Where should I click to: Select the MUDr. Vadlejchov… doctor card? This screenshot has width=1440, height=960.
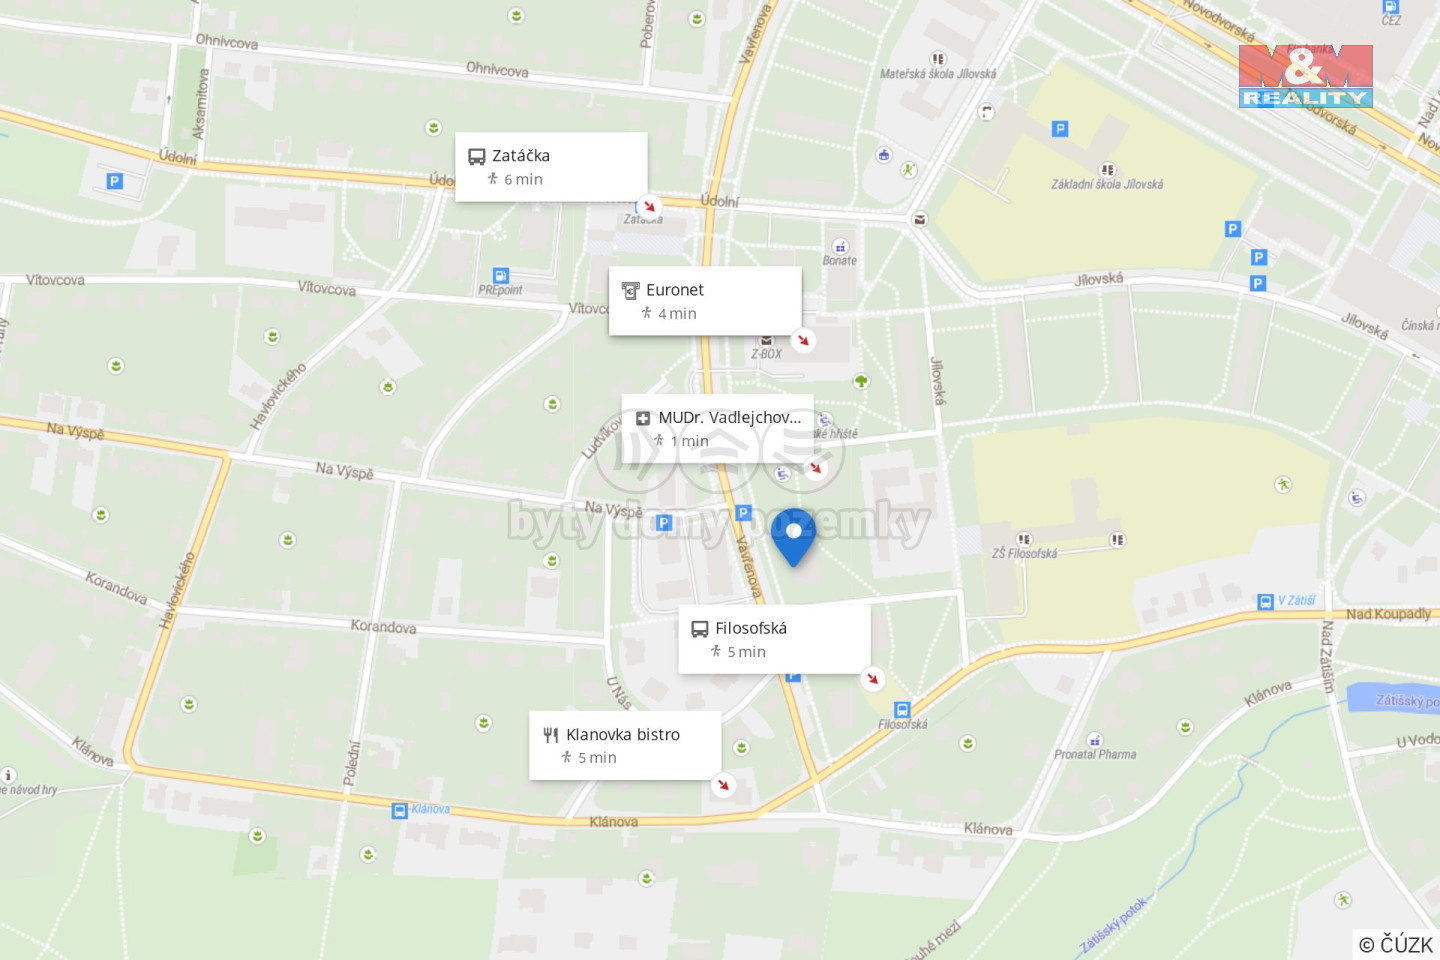(x=717, y=429)
